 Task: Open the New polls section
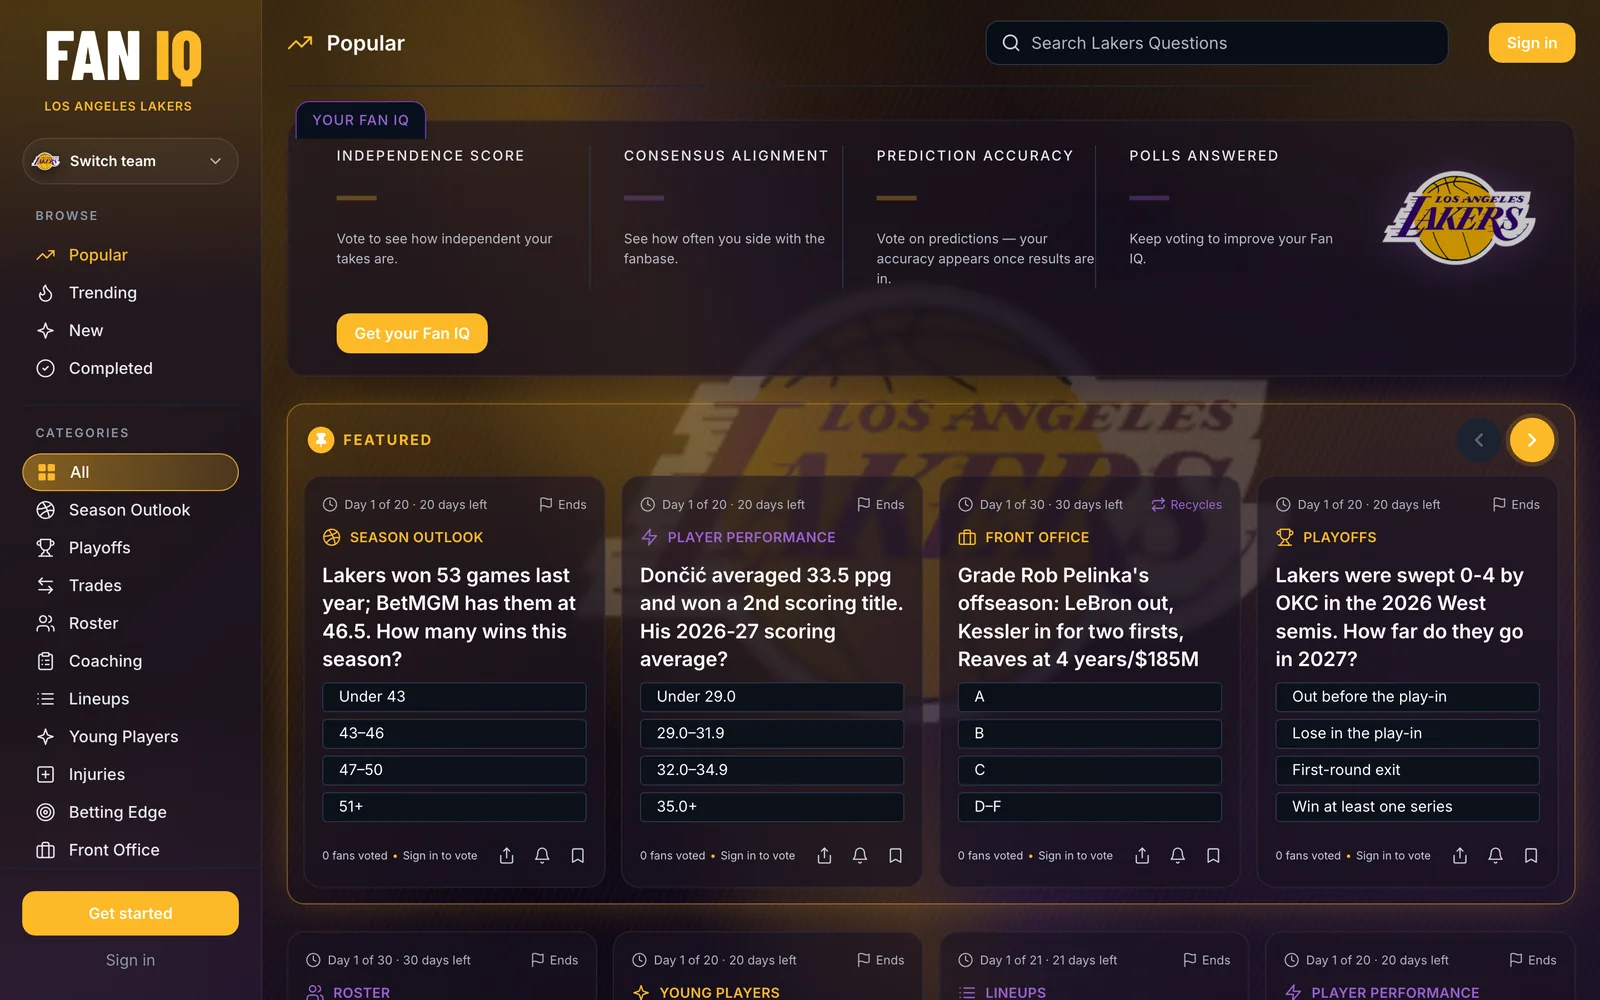pos(130,331)
